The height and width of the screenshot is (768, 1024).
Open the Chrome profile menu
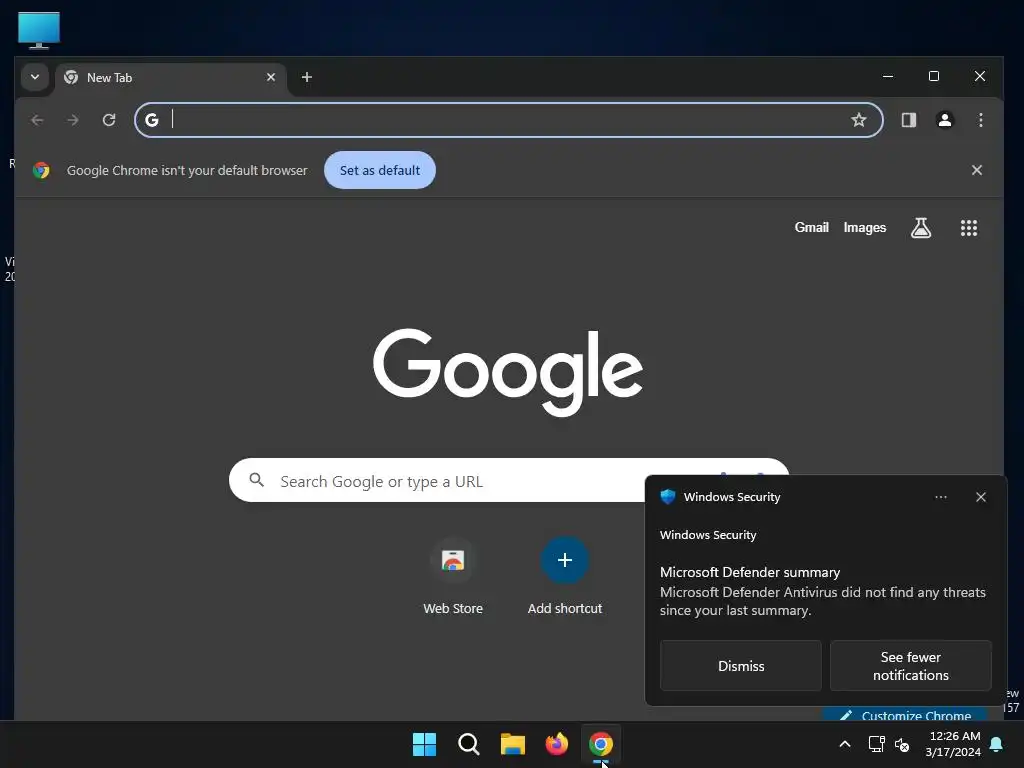tap(944, 120)
